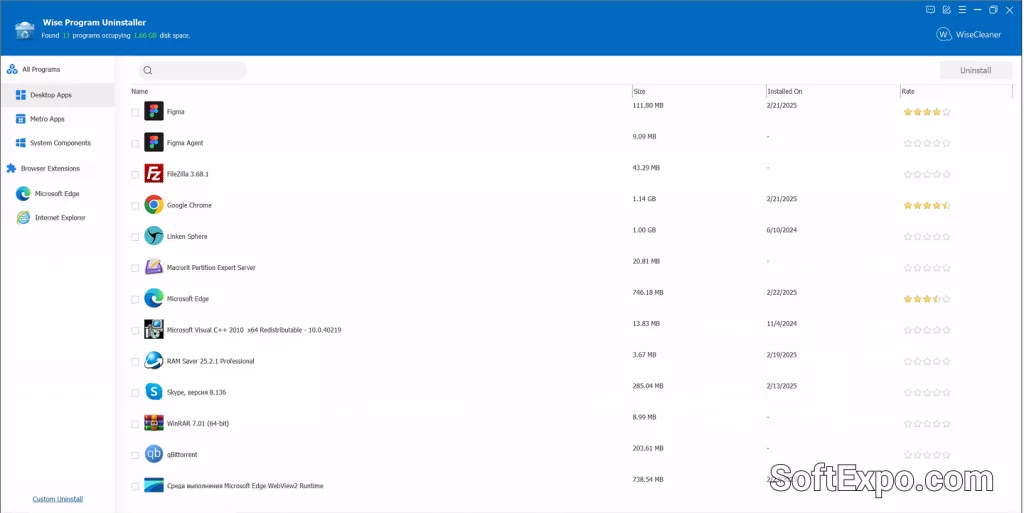Screen dimensions: 1024x513
Task: Click the Figma star rating
Action: (x=927, y=112)
